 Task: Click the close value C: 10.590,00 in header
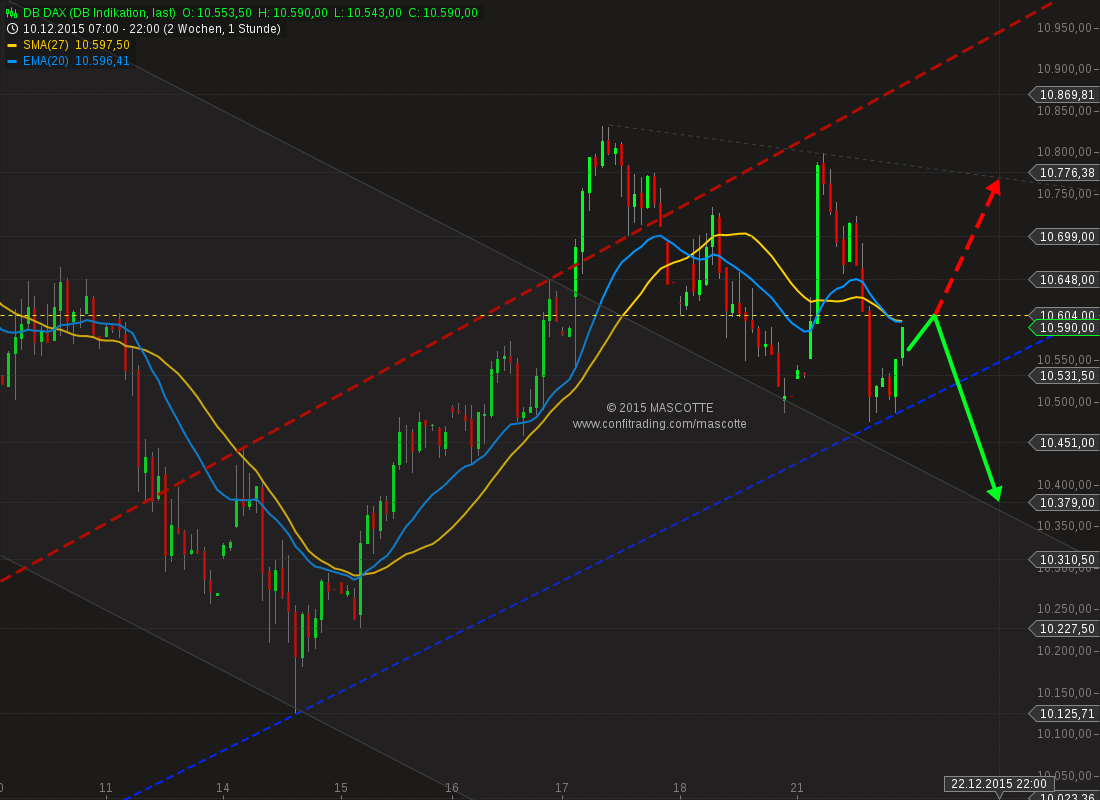tap(443, 13)
